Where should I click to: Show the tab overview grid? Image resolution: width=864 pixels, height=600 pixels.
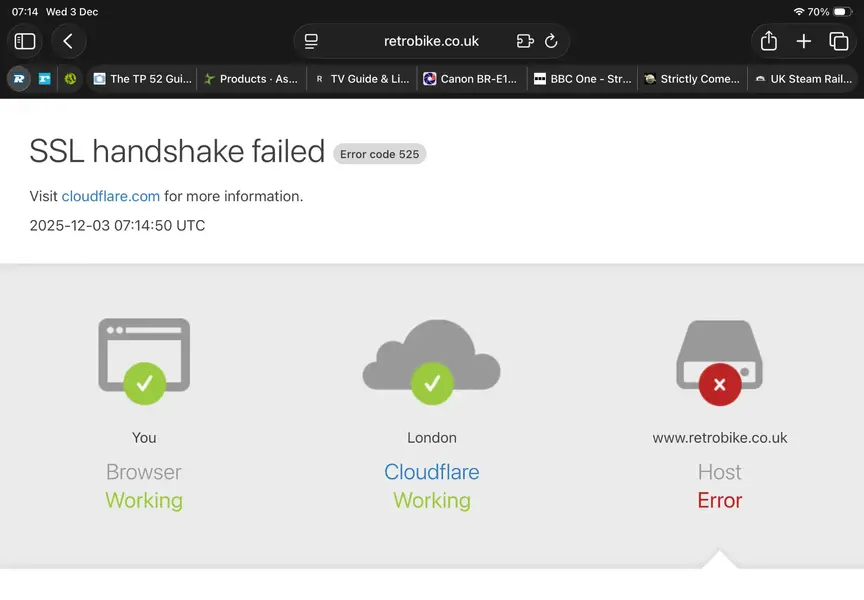pos(839,41)
